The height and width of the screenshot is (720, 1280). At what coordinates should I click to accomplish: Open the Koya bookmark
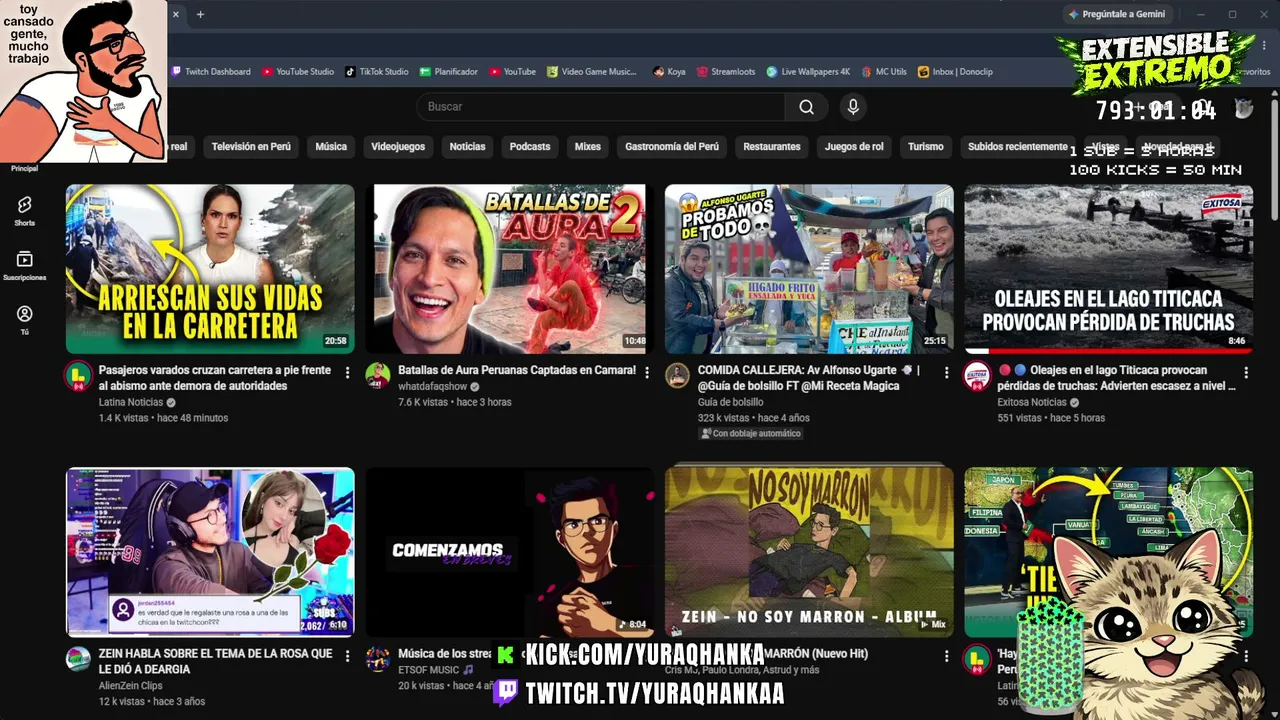[x=669, y=72]
